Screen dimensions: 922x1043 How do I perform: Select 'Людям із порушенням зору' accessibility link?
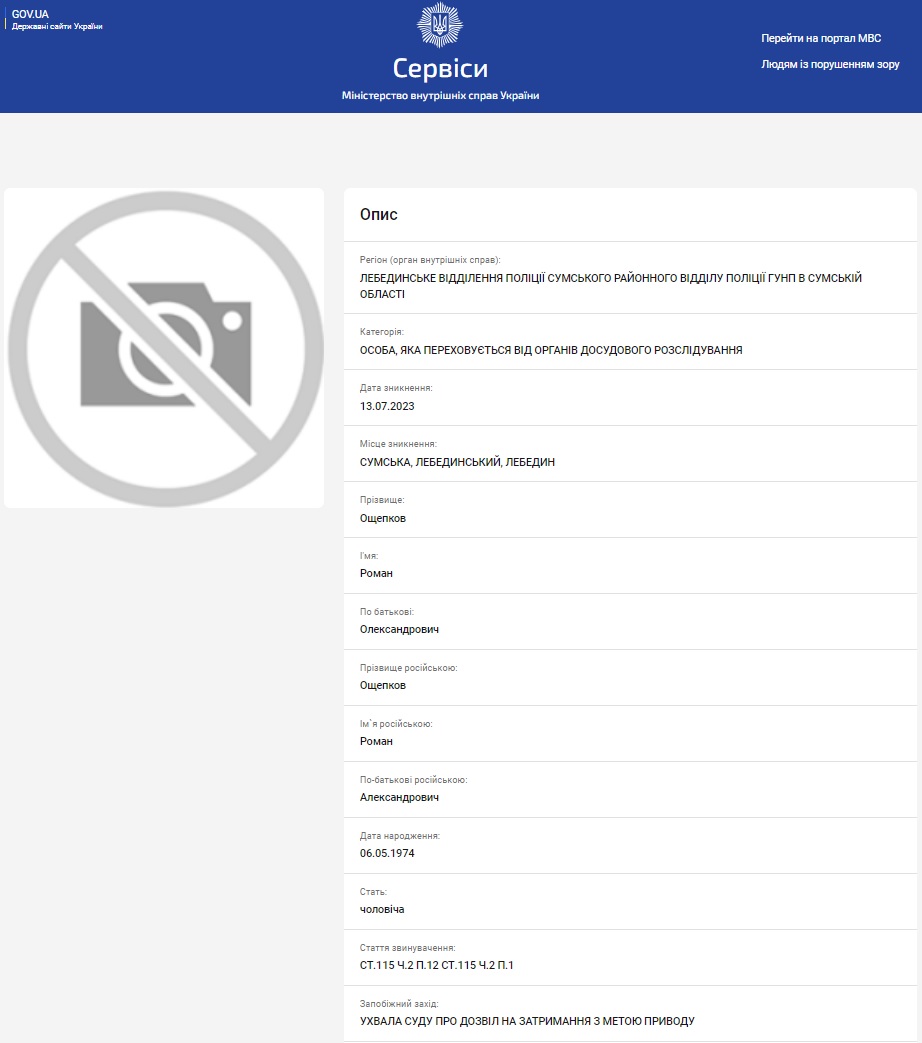click(x=830, y=64)
